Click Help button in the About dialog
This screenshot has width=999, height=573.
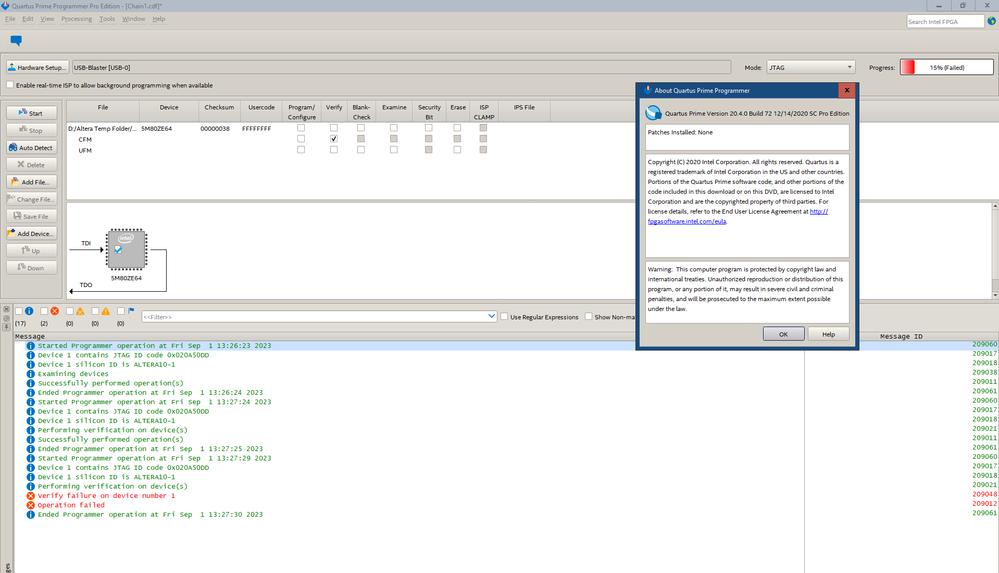pyautogui.click(x=828, y=334)
